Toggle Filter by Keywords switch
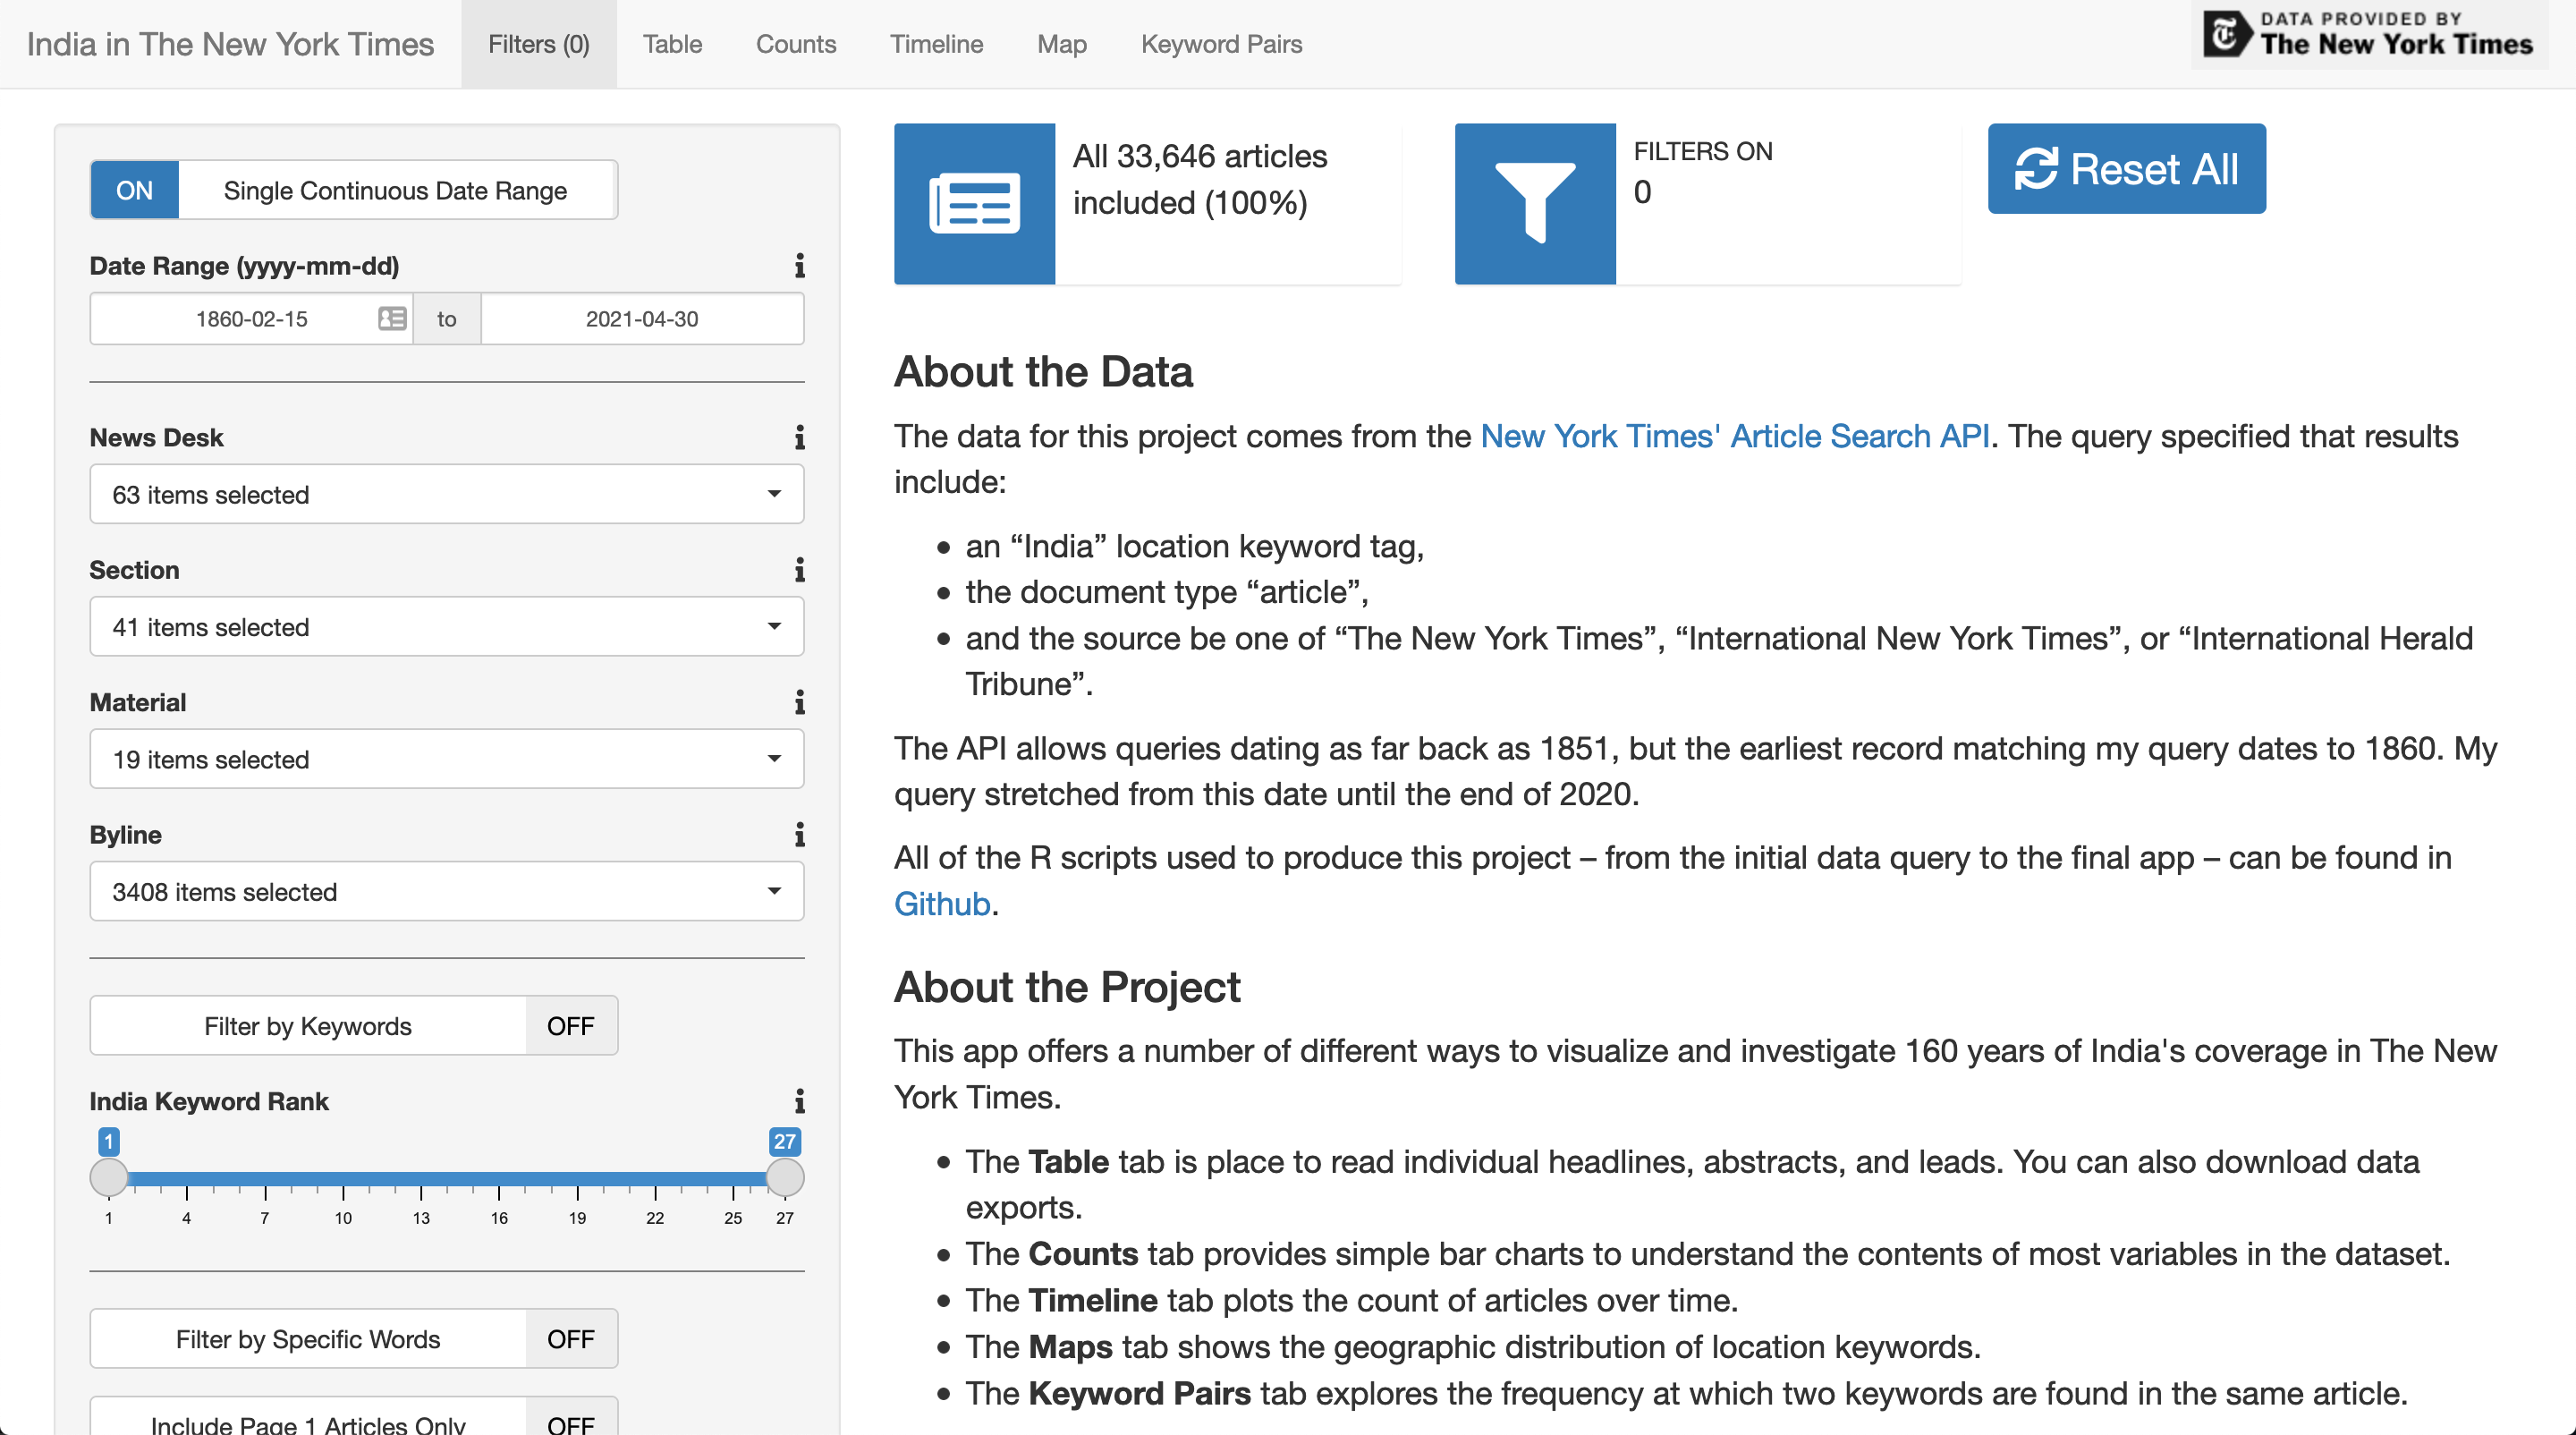2576x1435 pixels. [354, 1026]
